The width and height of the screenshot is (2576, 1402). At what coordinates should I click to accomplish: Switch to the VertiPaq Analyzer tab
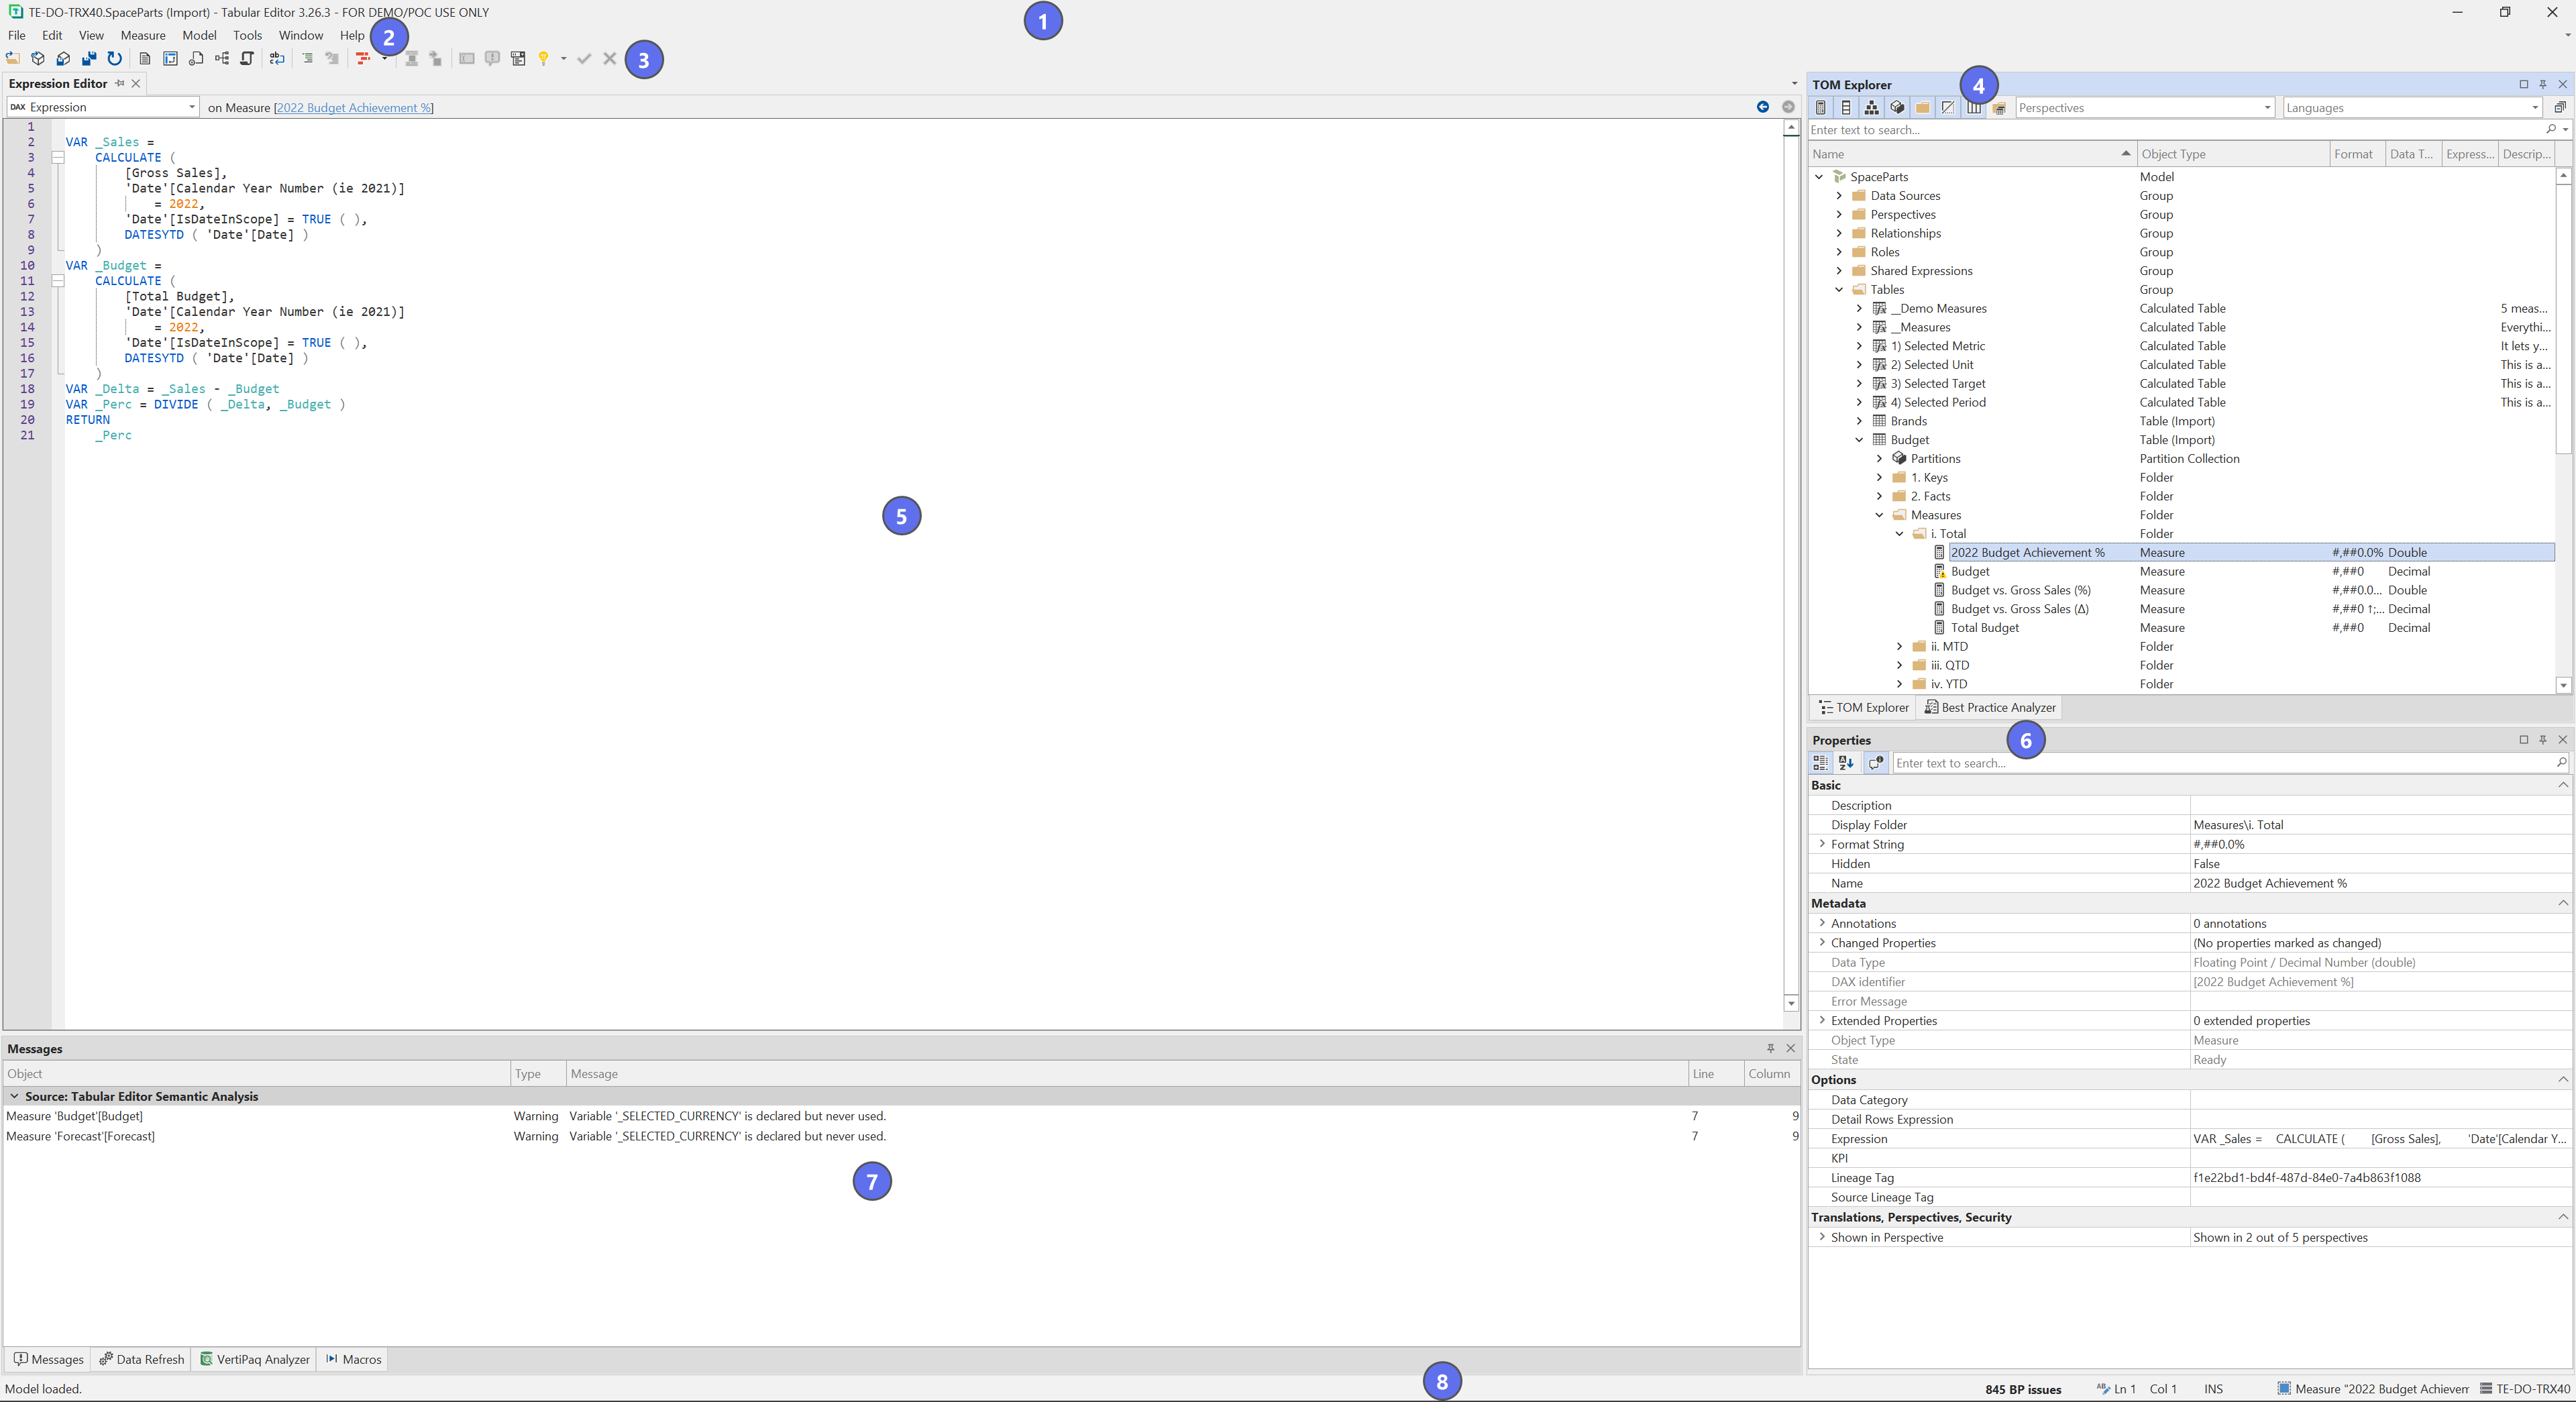click(x=255, y=1359)
